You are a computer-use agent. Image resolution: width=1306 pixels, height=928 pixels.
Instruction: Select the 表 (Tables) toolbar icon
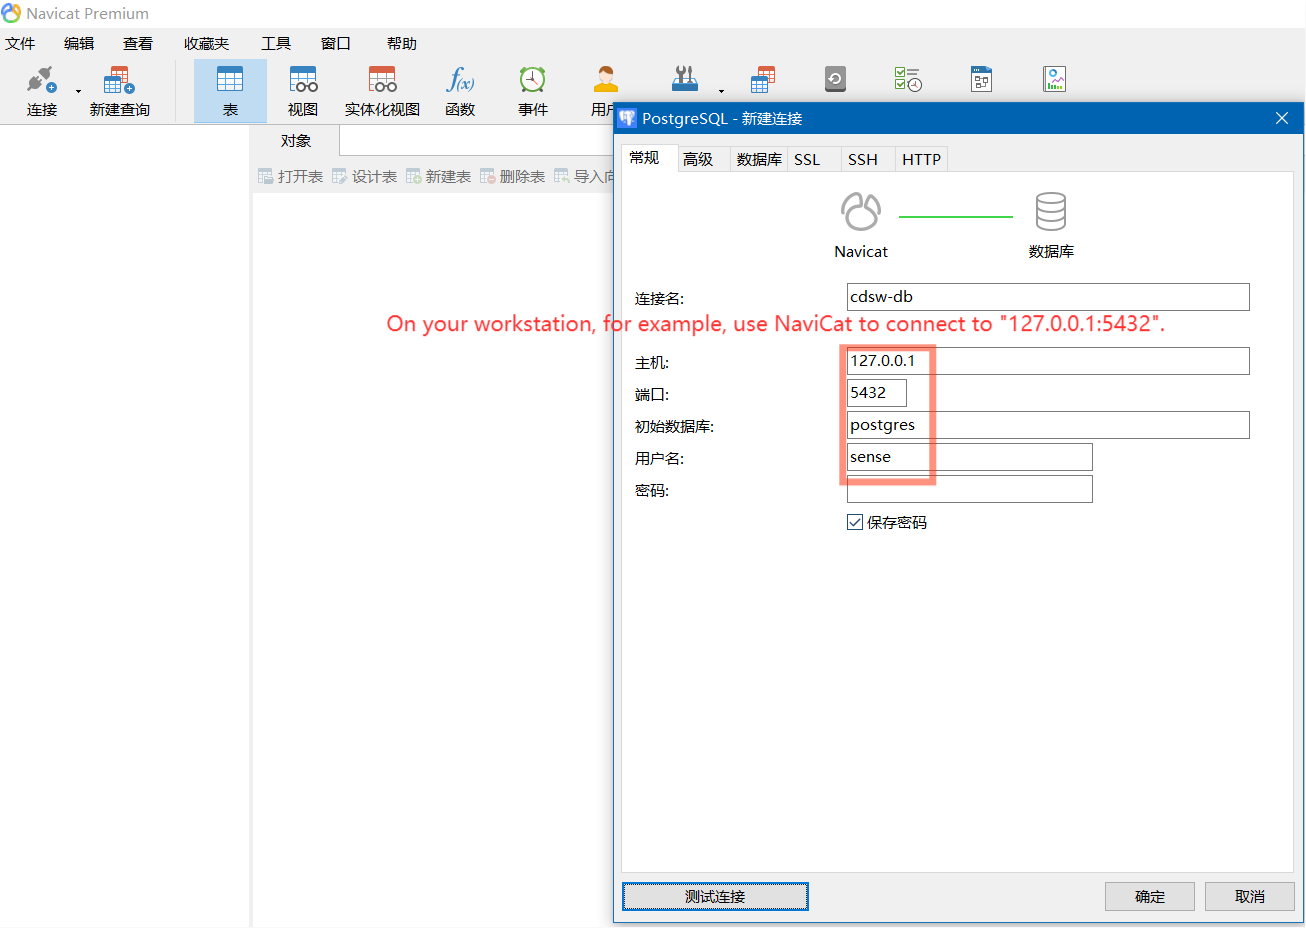(230, 90)
